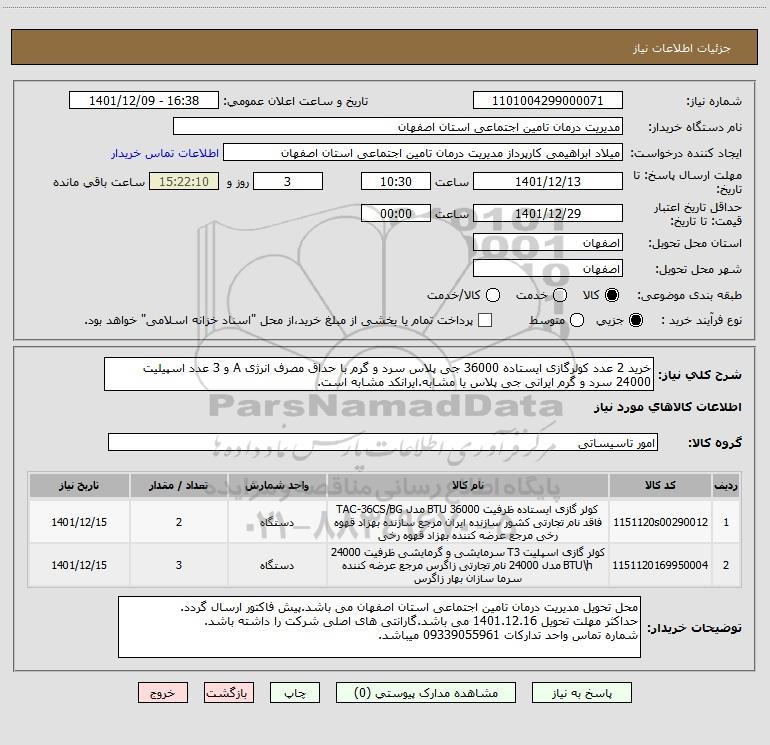
Task: Click the پاسخ به نیاز button
Action: pos(582,692)
